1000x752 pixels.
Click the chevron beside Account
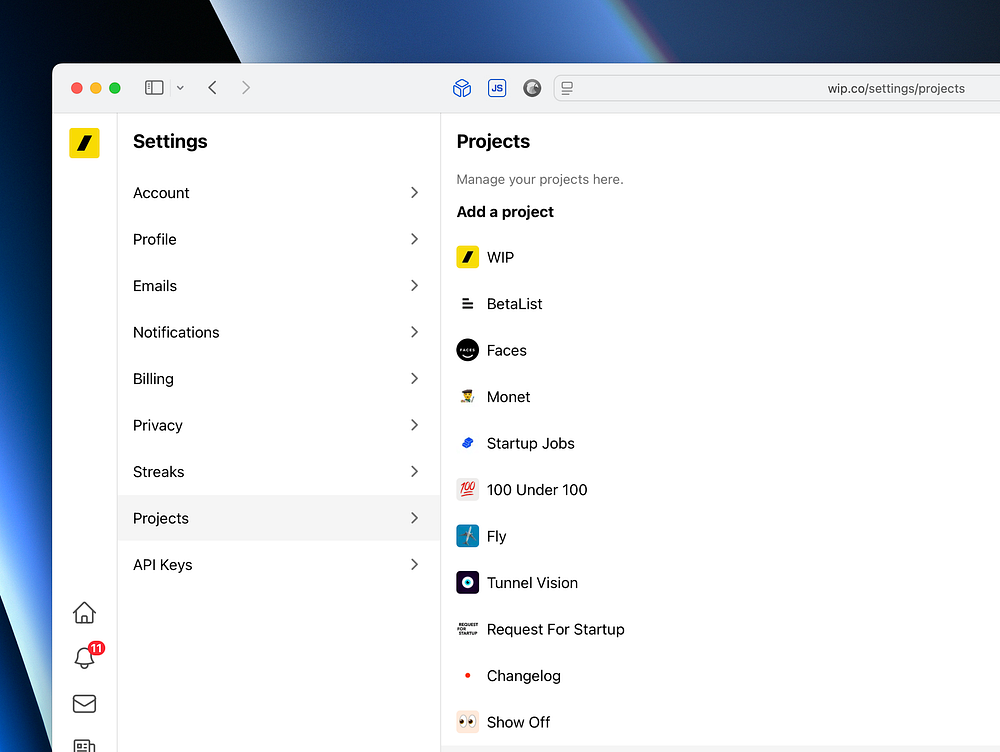(x=415, y=193)
